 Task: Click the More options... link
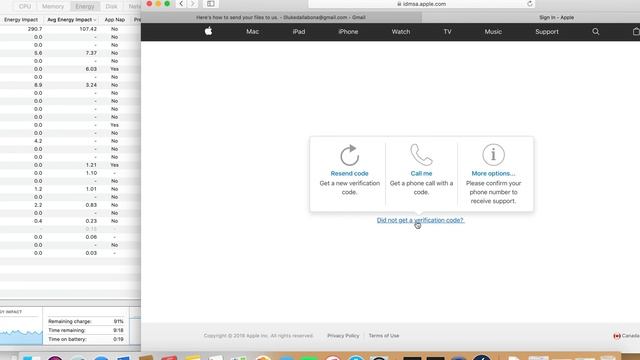point(493,173)
